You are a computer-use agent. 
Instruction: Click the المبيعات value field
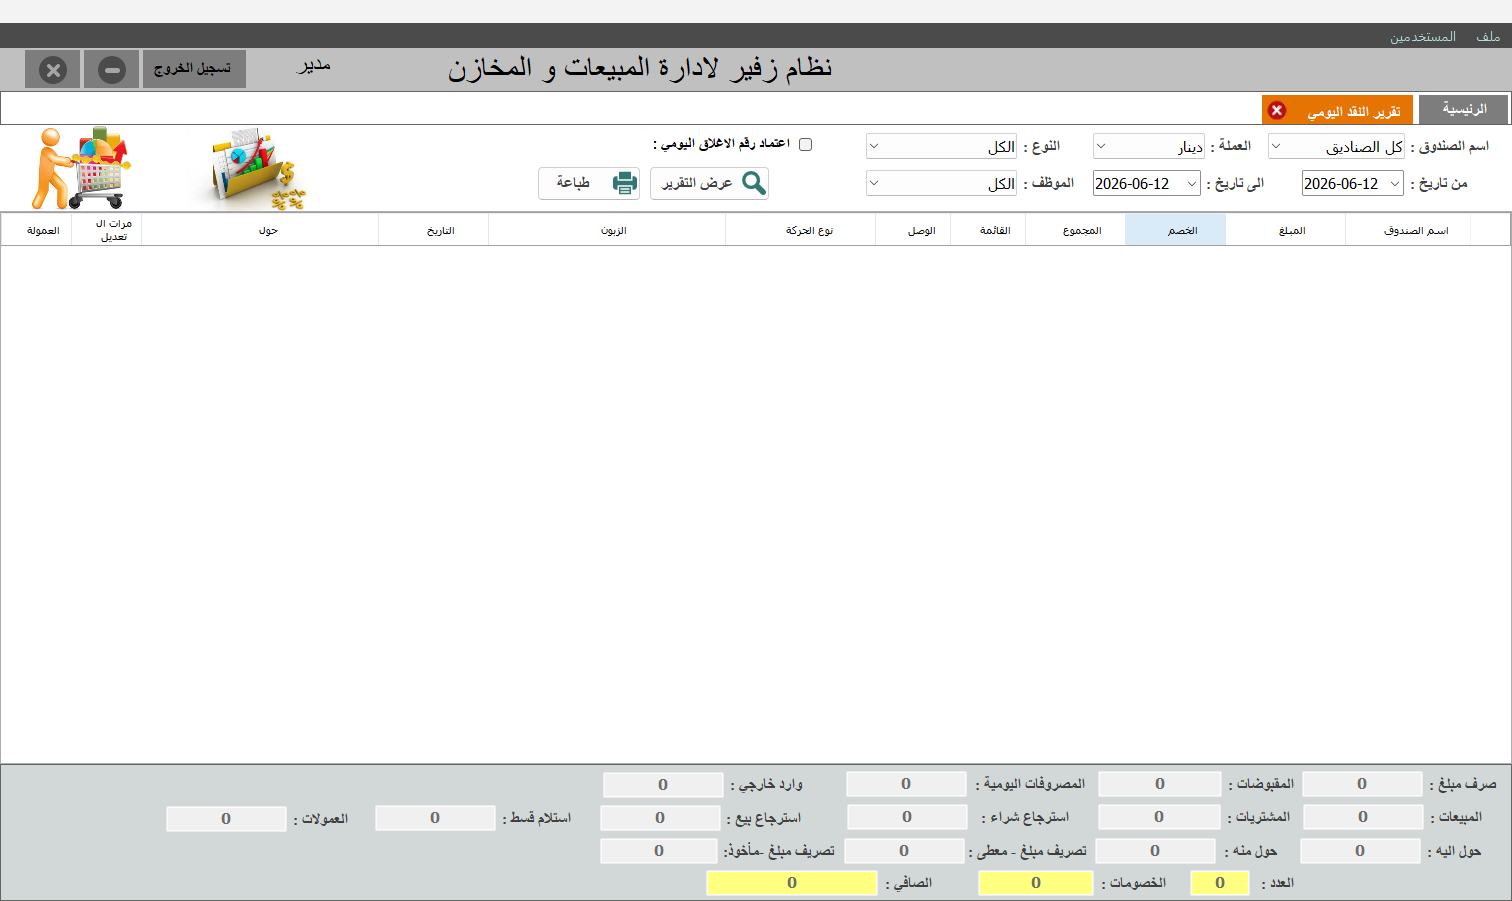1363,817
